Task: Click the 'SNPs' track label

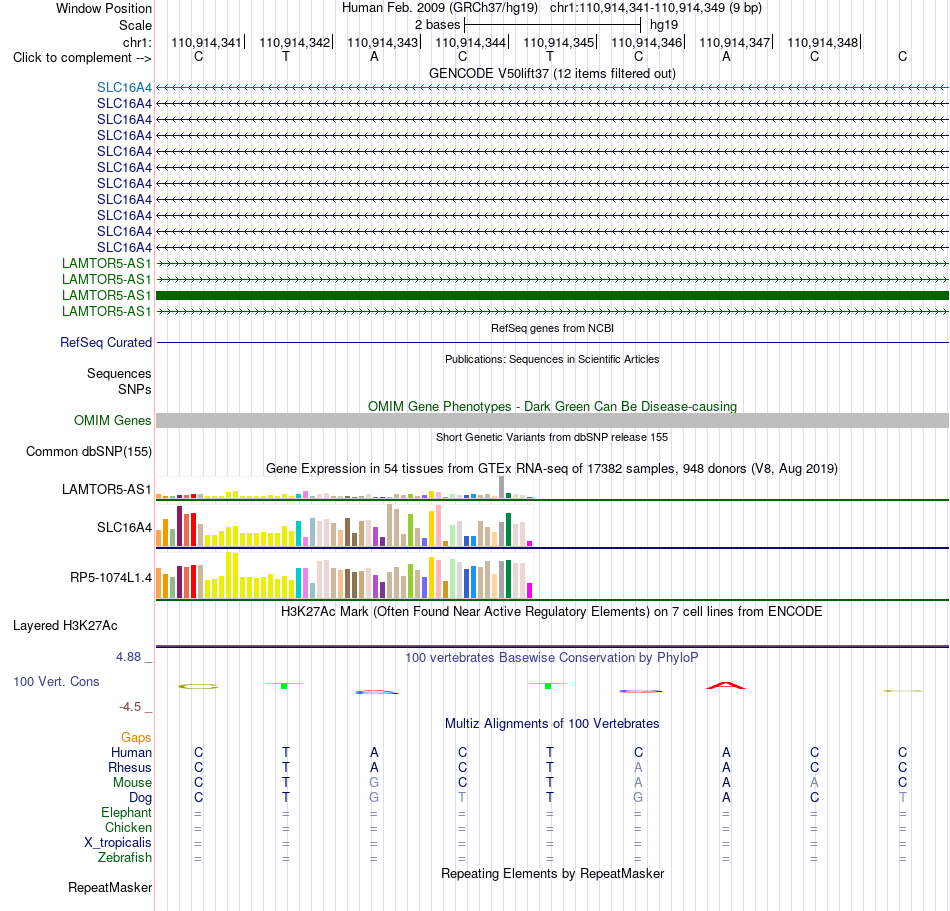Action: click(x=135, y=389)
